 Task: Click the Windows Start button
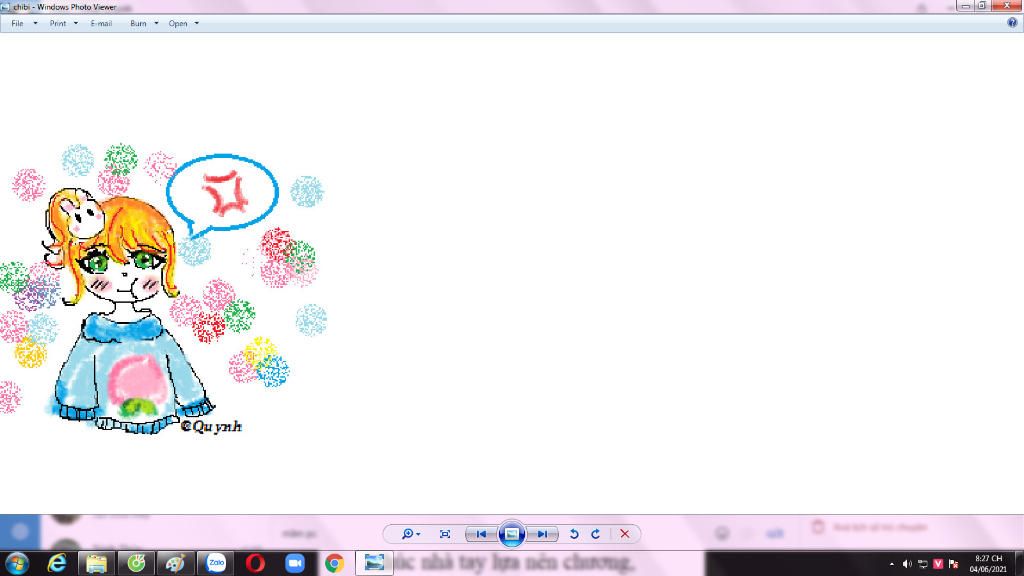pyautogui.click(x=17, y=563)
